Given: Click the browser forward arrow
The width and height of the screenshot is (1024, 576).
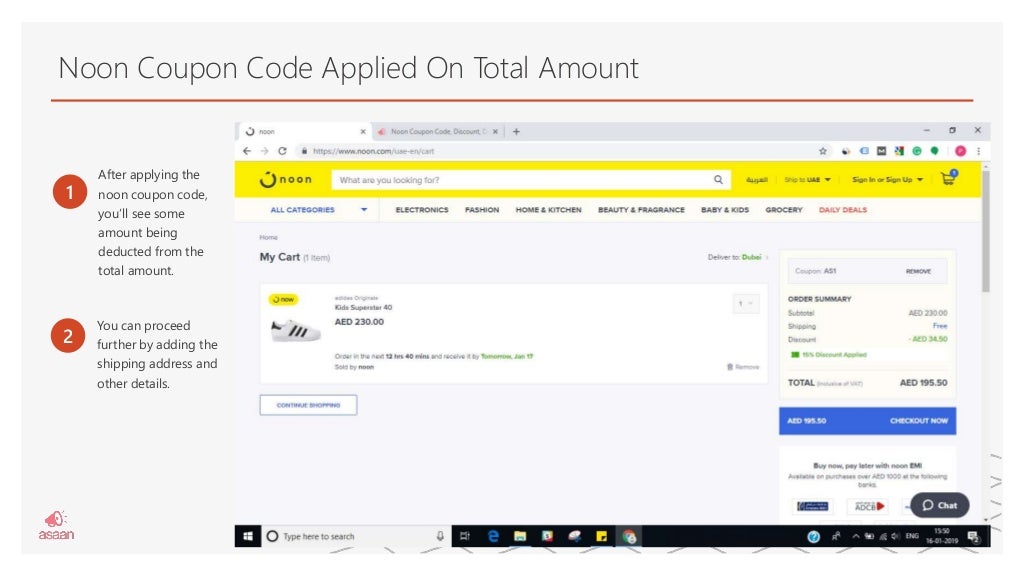Looking at the screenshot, I should pyautogui.click(x=264, y=151).
